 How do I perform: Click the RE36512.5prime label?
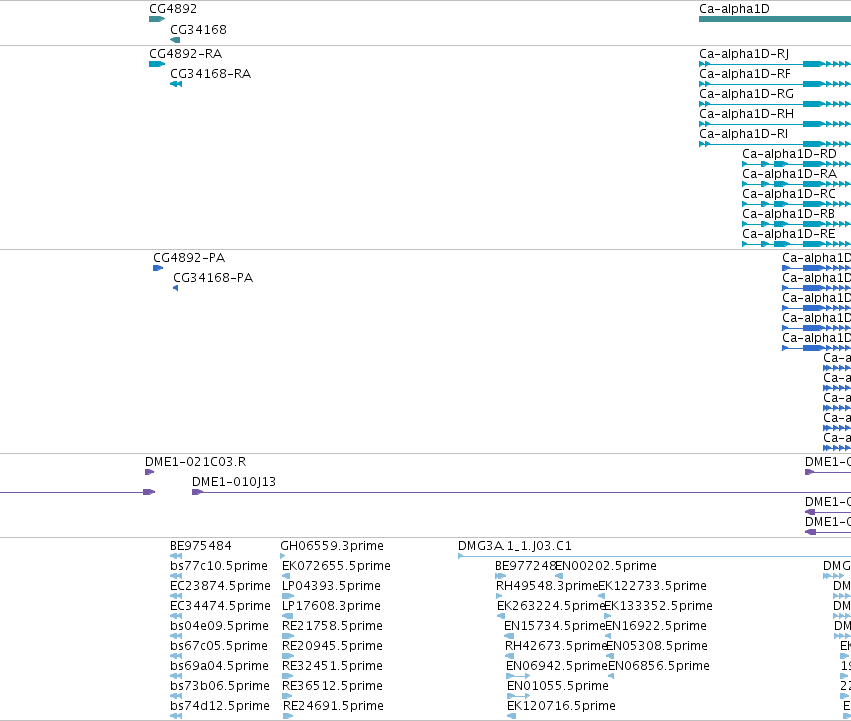coord(333,687)
